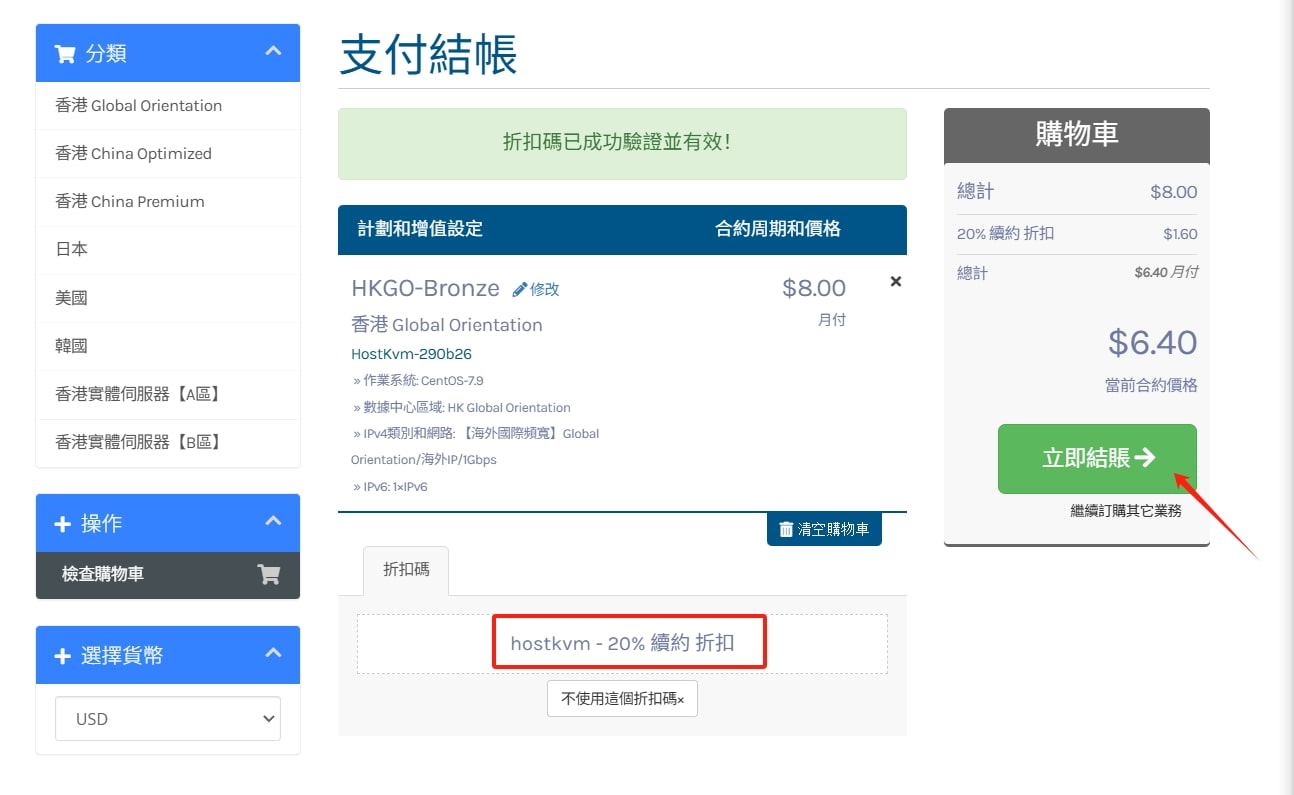Open the USD currency dropdown

click(167, 718)
